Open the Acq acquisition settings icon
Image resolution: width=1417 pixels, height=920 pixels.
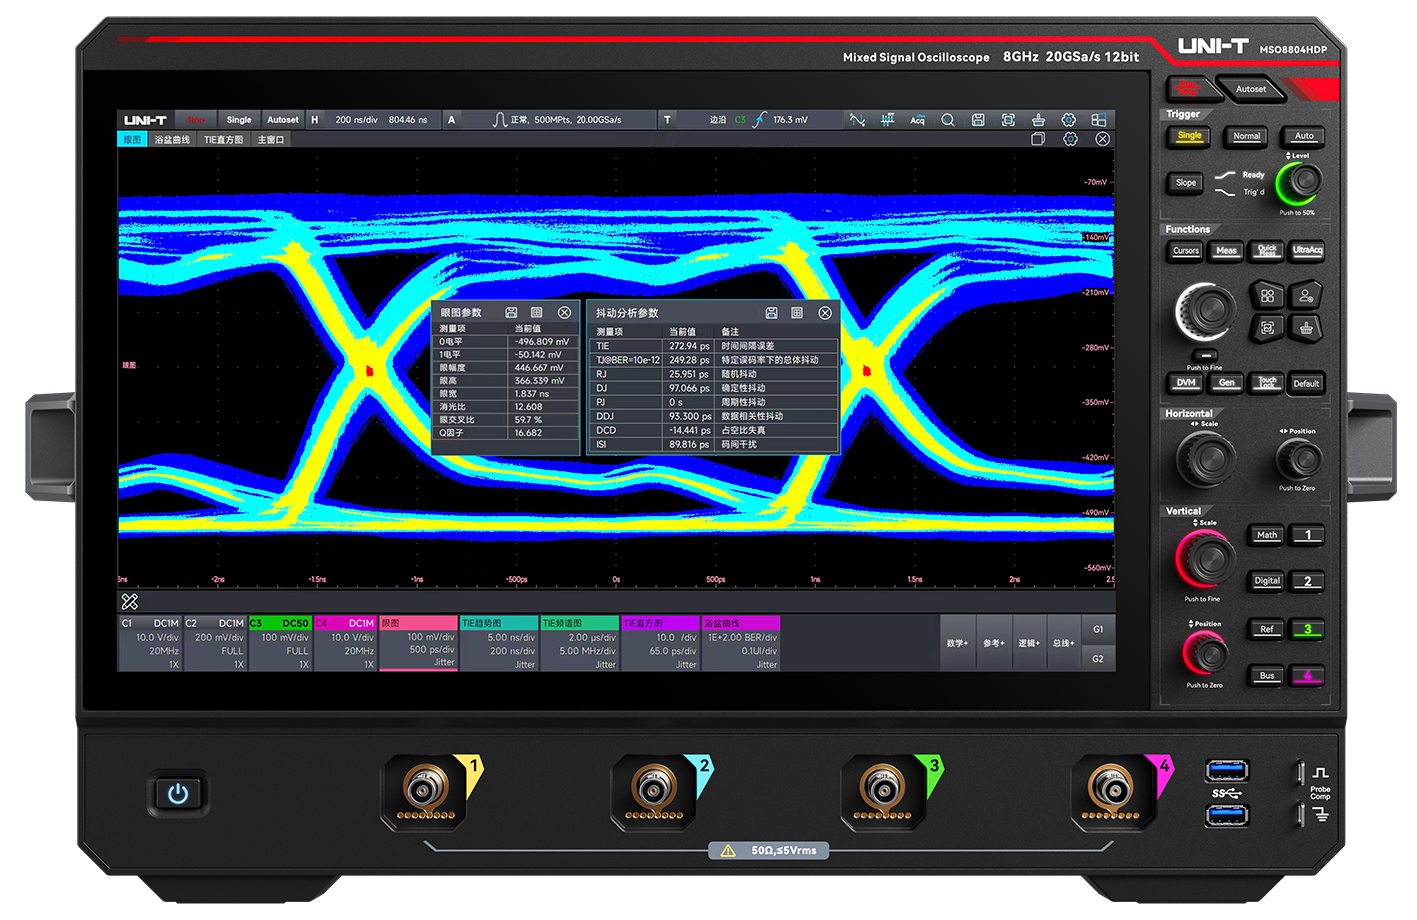[917, 120]
